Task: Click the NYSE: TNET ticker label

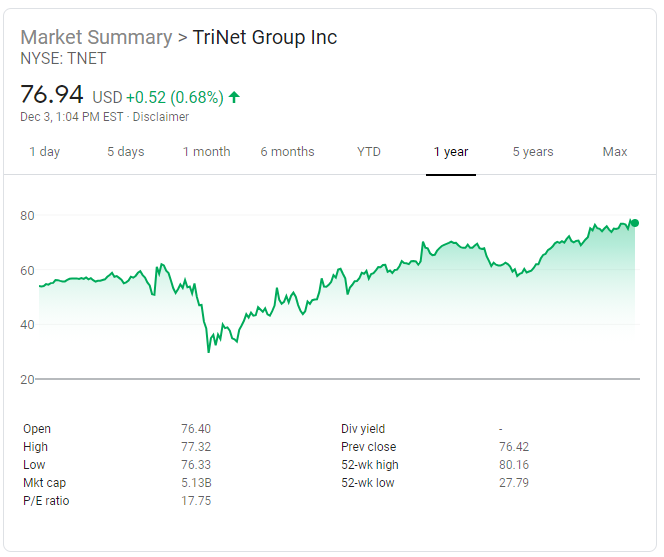Action: [x=63, y=59]
